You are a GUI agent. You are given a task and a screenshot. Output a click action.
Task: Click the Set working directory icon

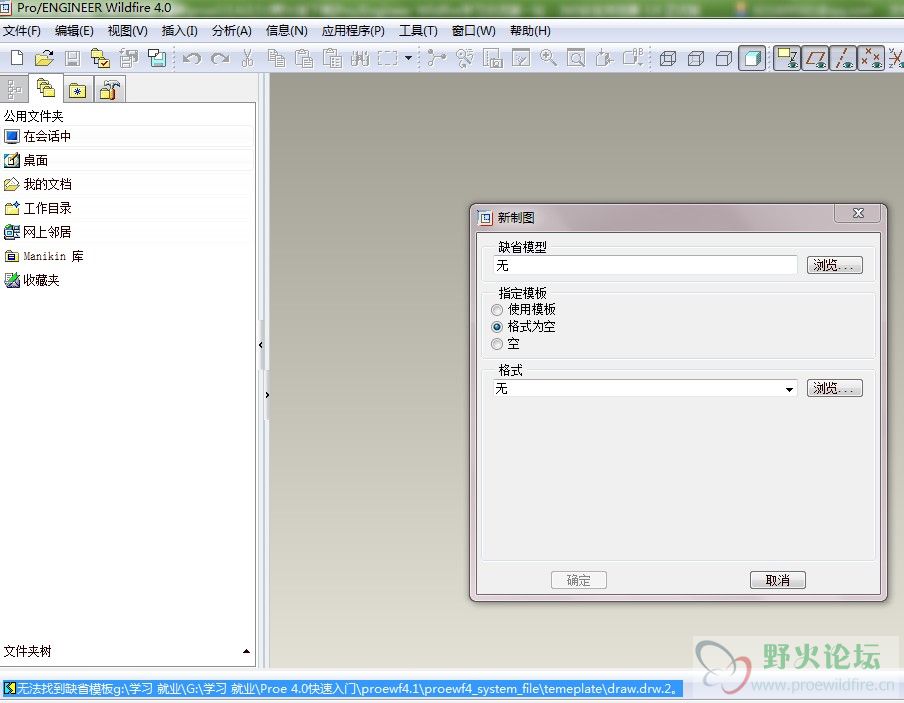(100, 58)
